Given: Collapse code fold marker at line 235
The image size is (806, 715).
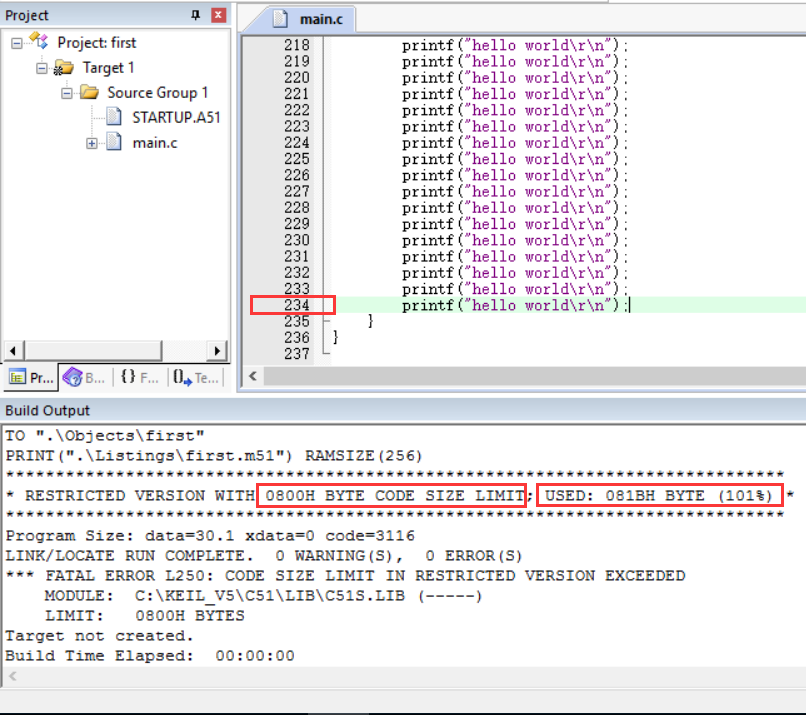Looking at the screenshot, I should (x=326, y=321).
